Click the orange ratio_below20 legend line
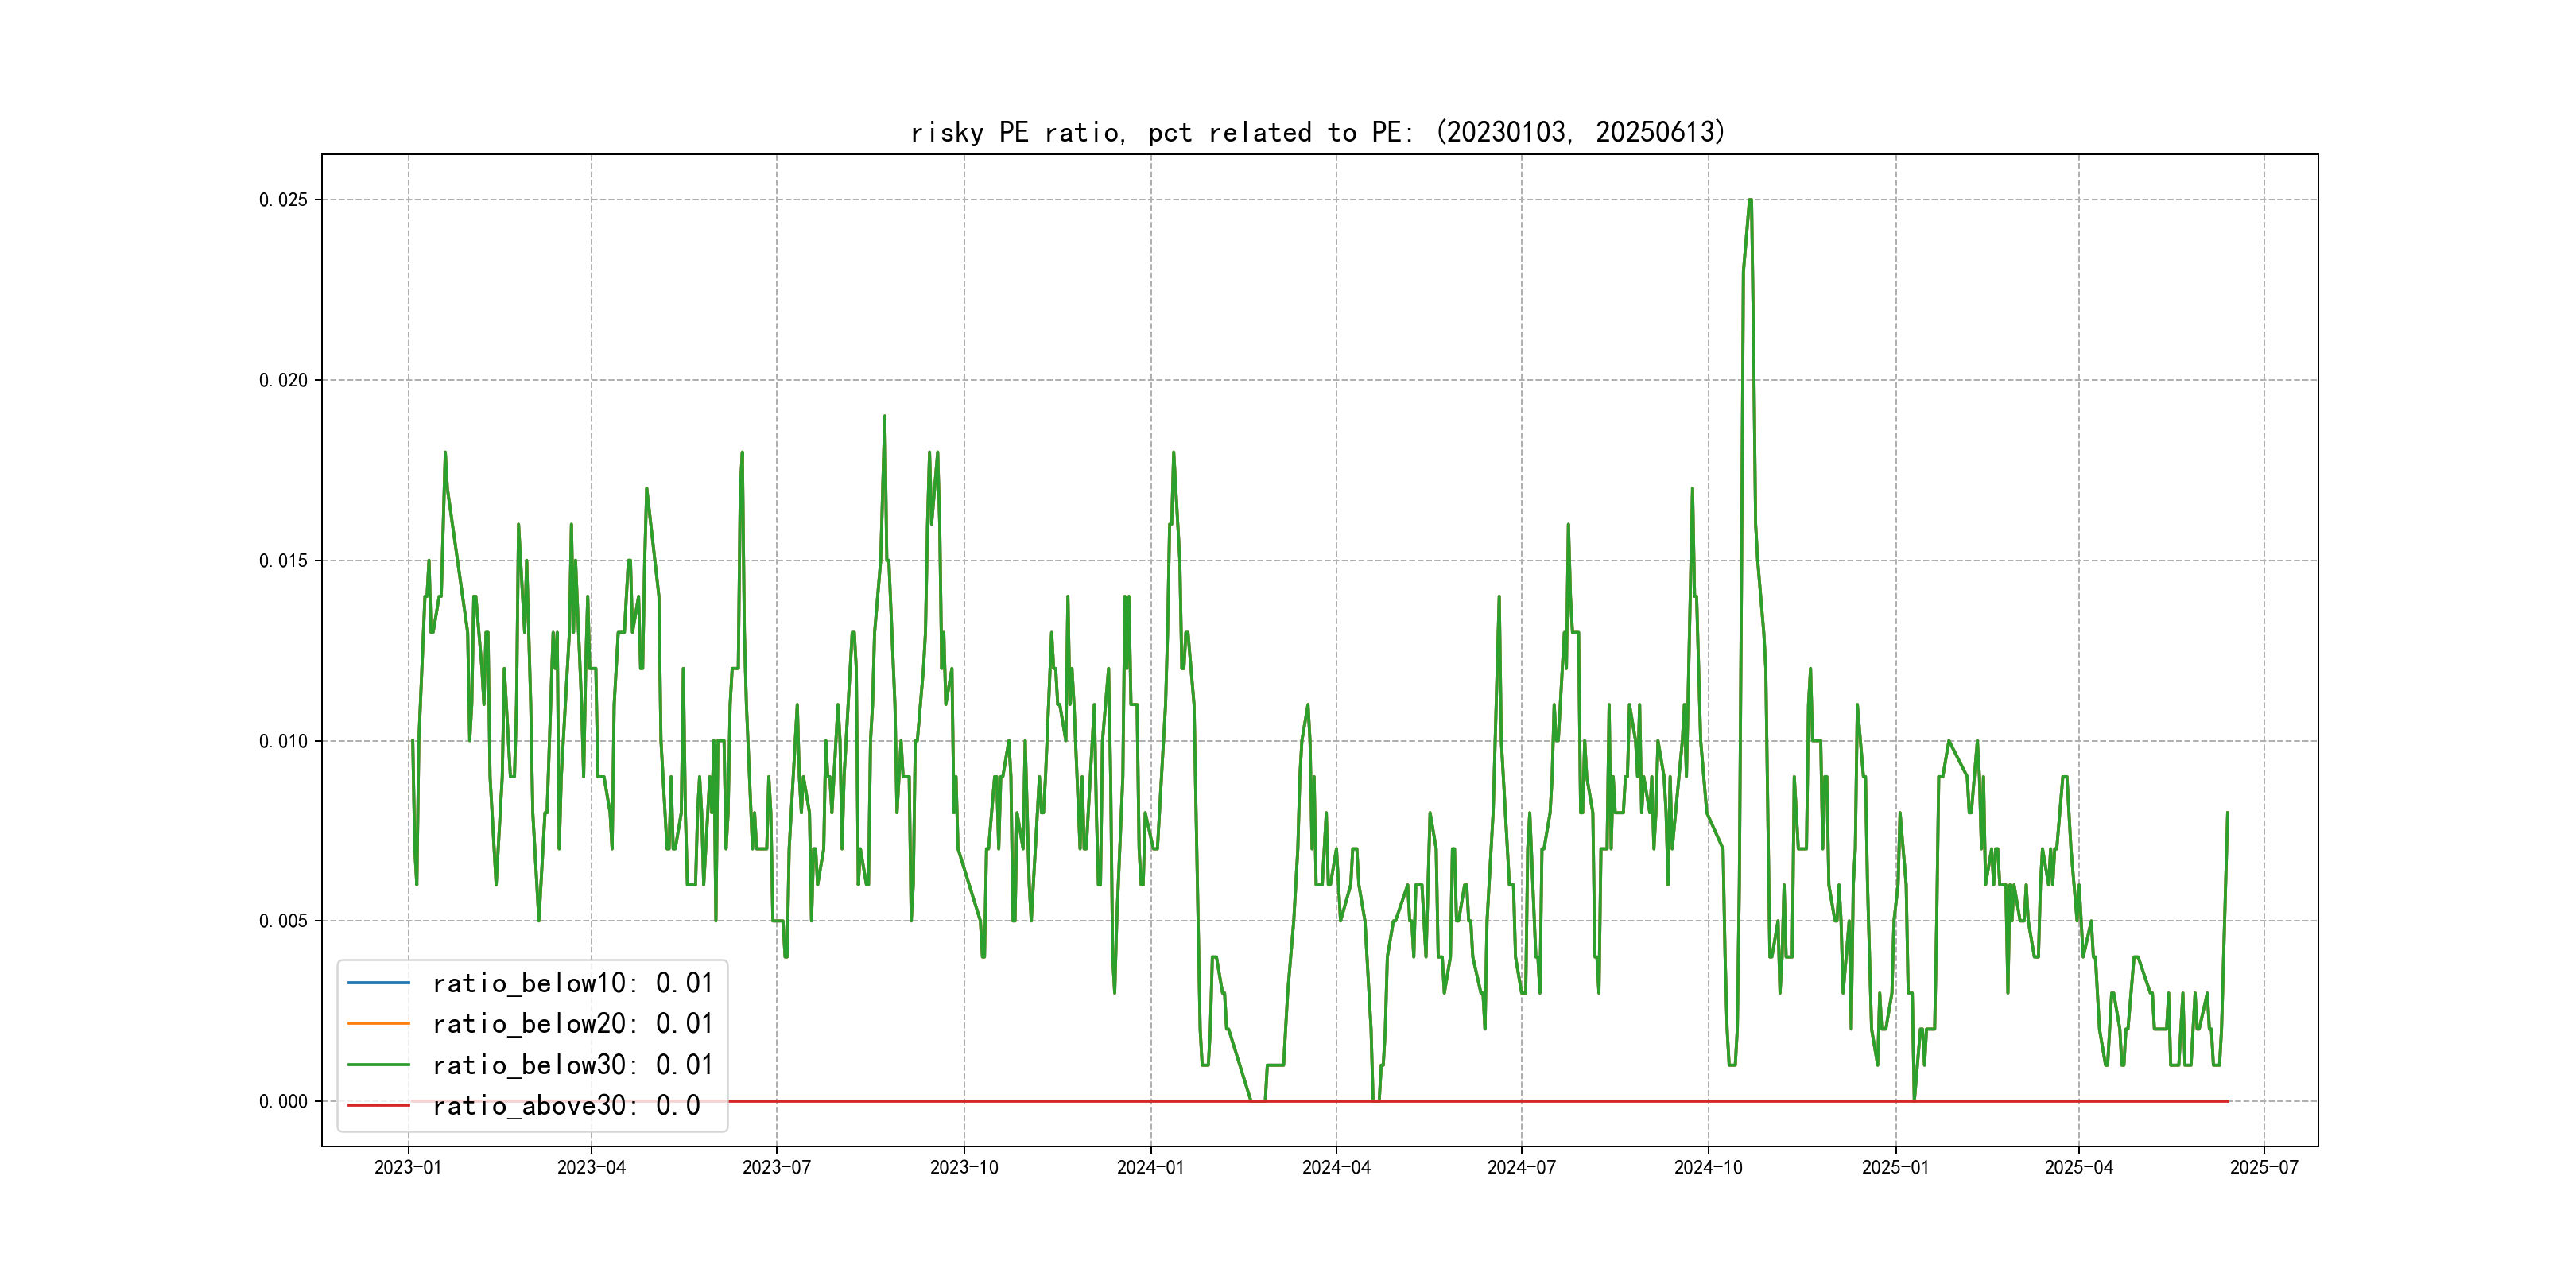This screenshot has height=1288, width=2576. pyautogui.click(x=378, y=1023)
